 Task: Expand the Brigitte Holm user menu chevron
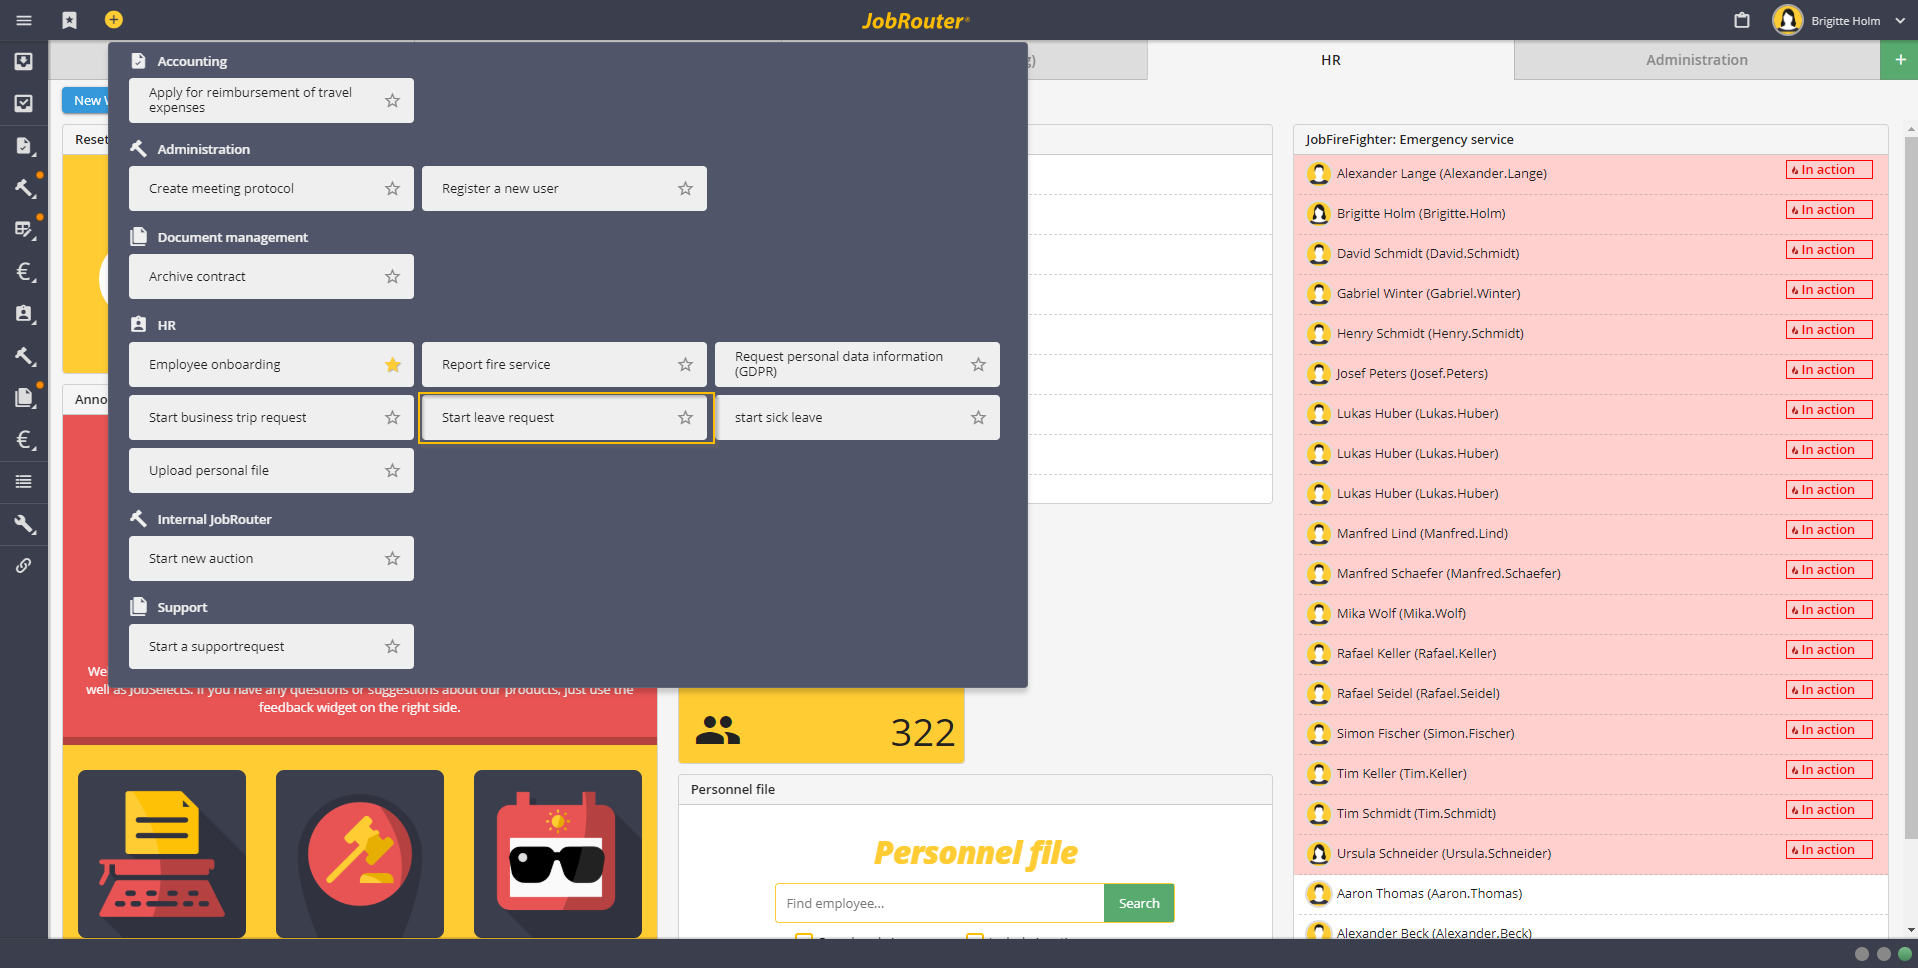click(1900, 20)
